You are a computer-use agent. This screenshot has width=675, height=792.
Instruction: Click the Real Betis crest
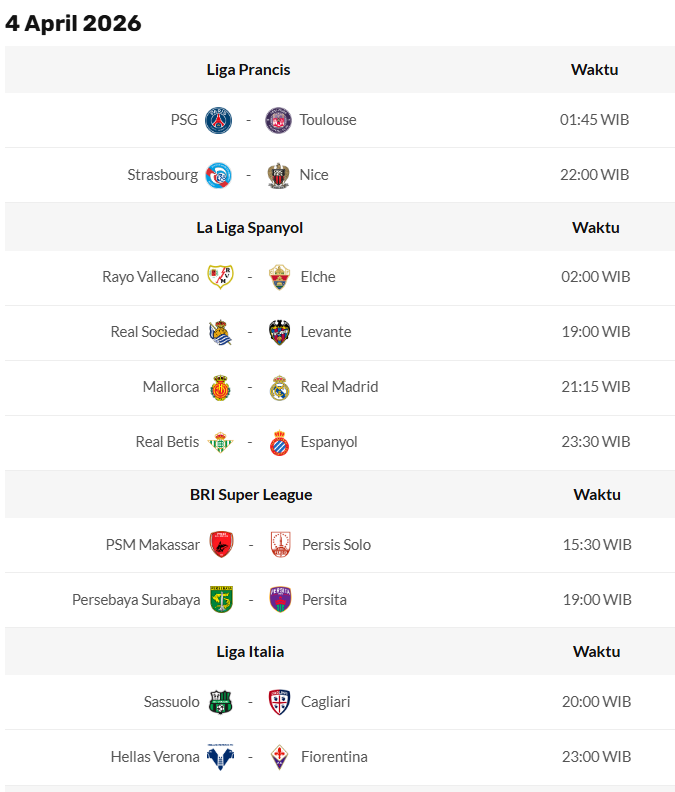[x=220, y=443]
